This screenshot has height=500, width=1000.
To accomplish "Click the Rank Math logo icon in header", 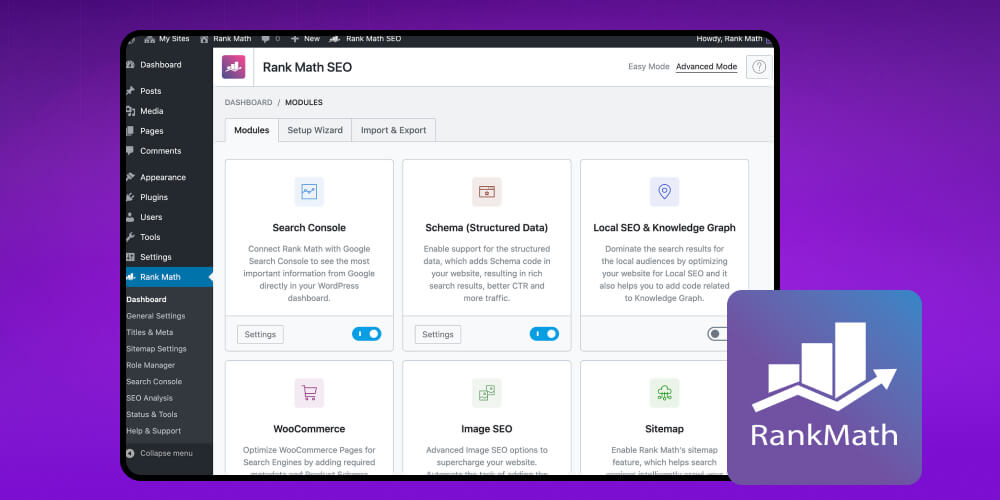I will pos(233,67).
